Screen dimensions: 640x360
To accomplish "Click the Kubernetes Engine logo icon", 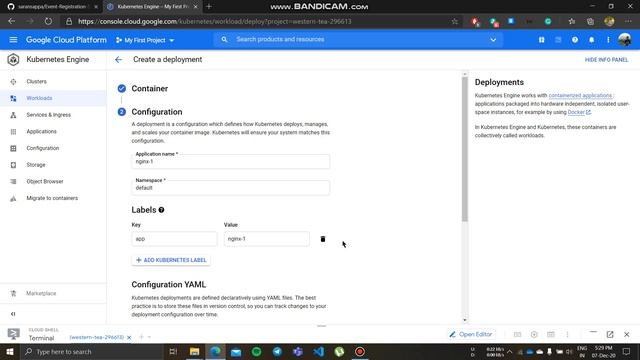I will [x=13, y=60].
